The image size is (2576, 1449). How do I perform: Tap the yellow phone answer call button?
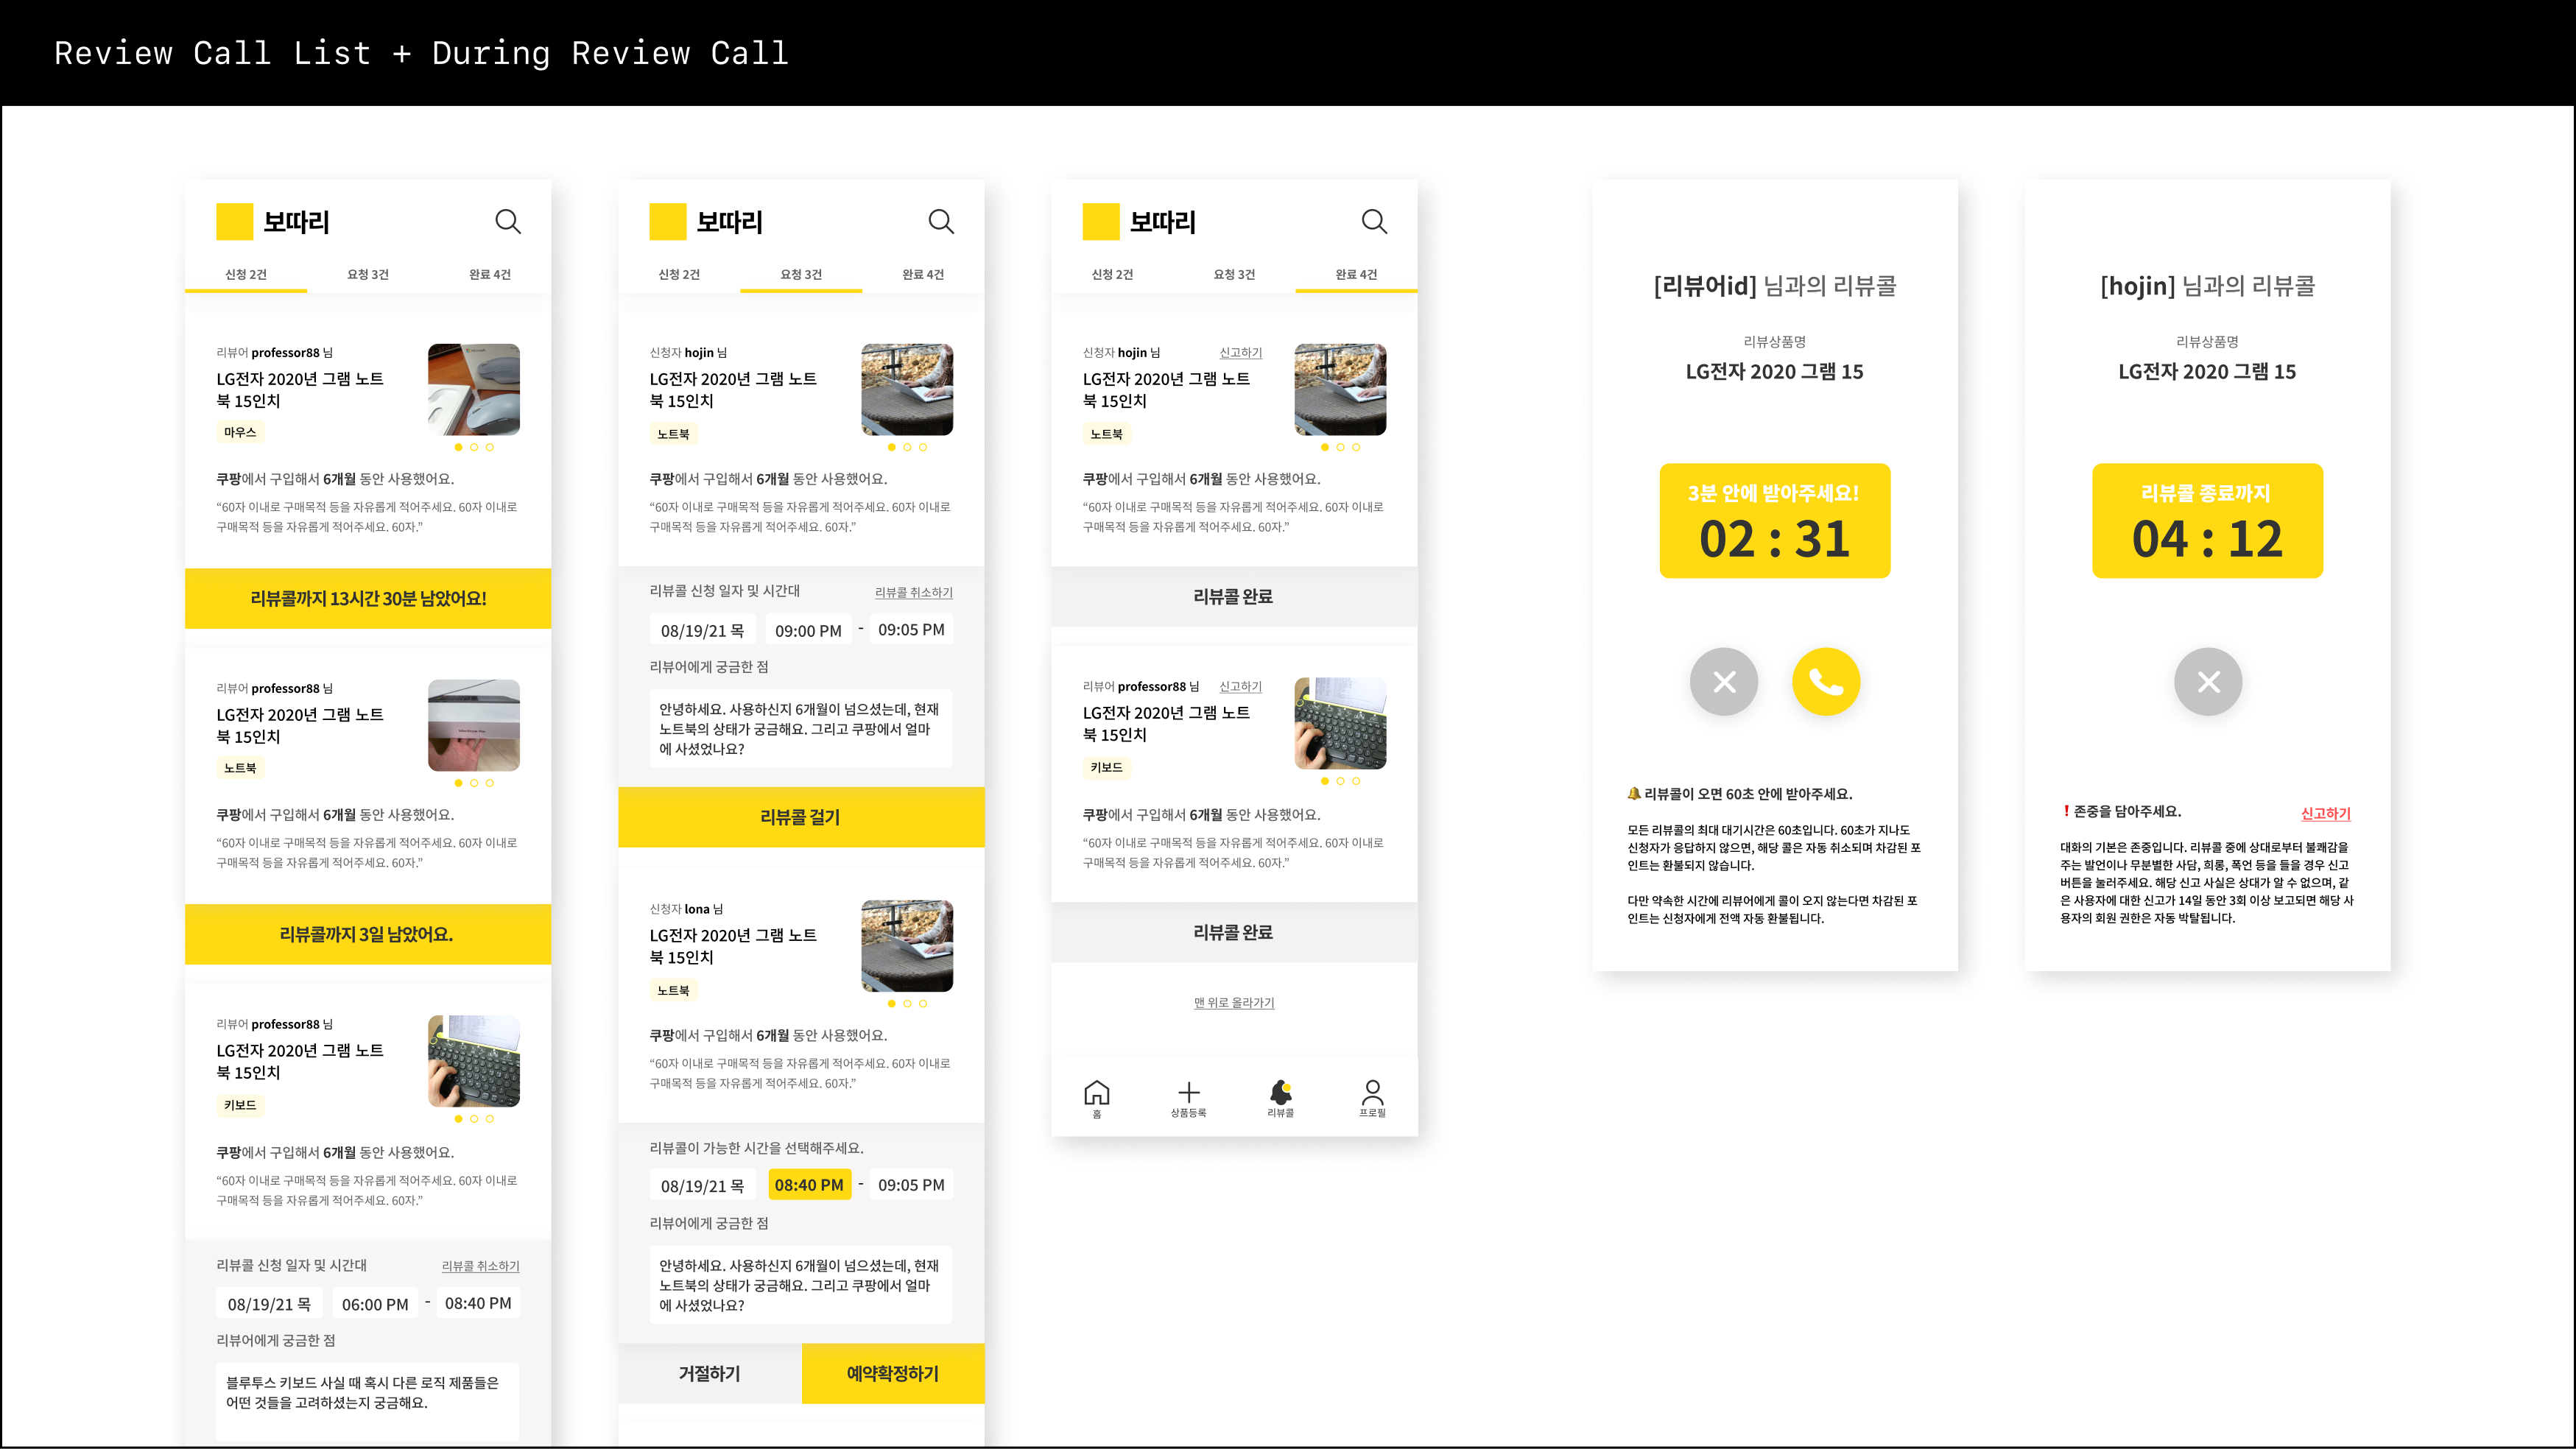pos(1825,682)
